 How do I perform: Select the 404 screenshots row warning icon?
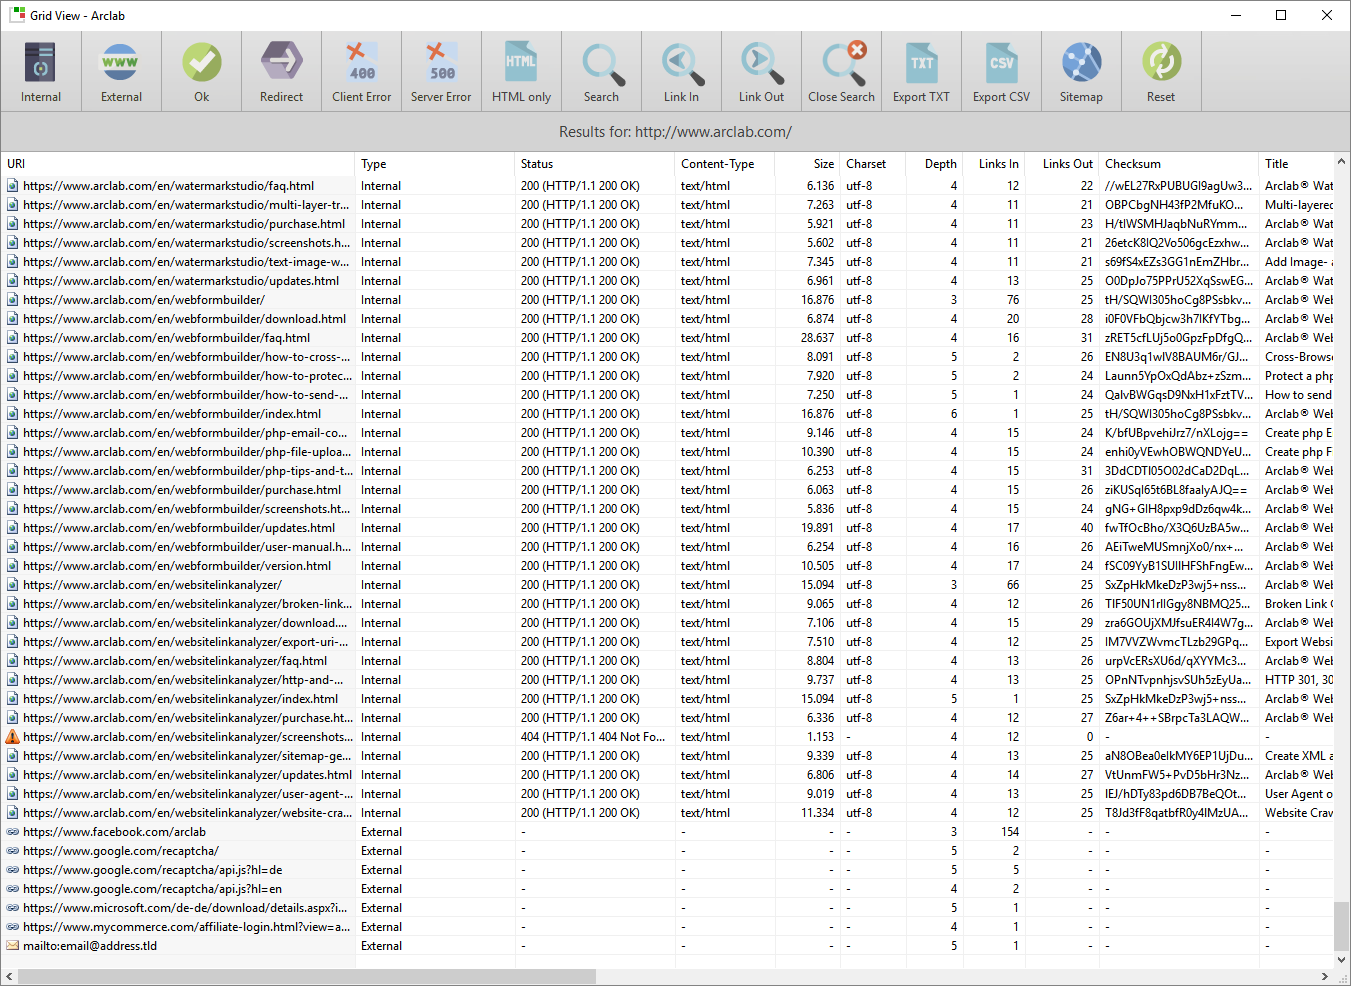tap(13, 737)
